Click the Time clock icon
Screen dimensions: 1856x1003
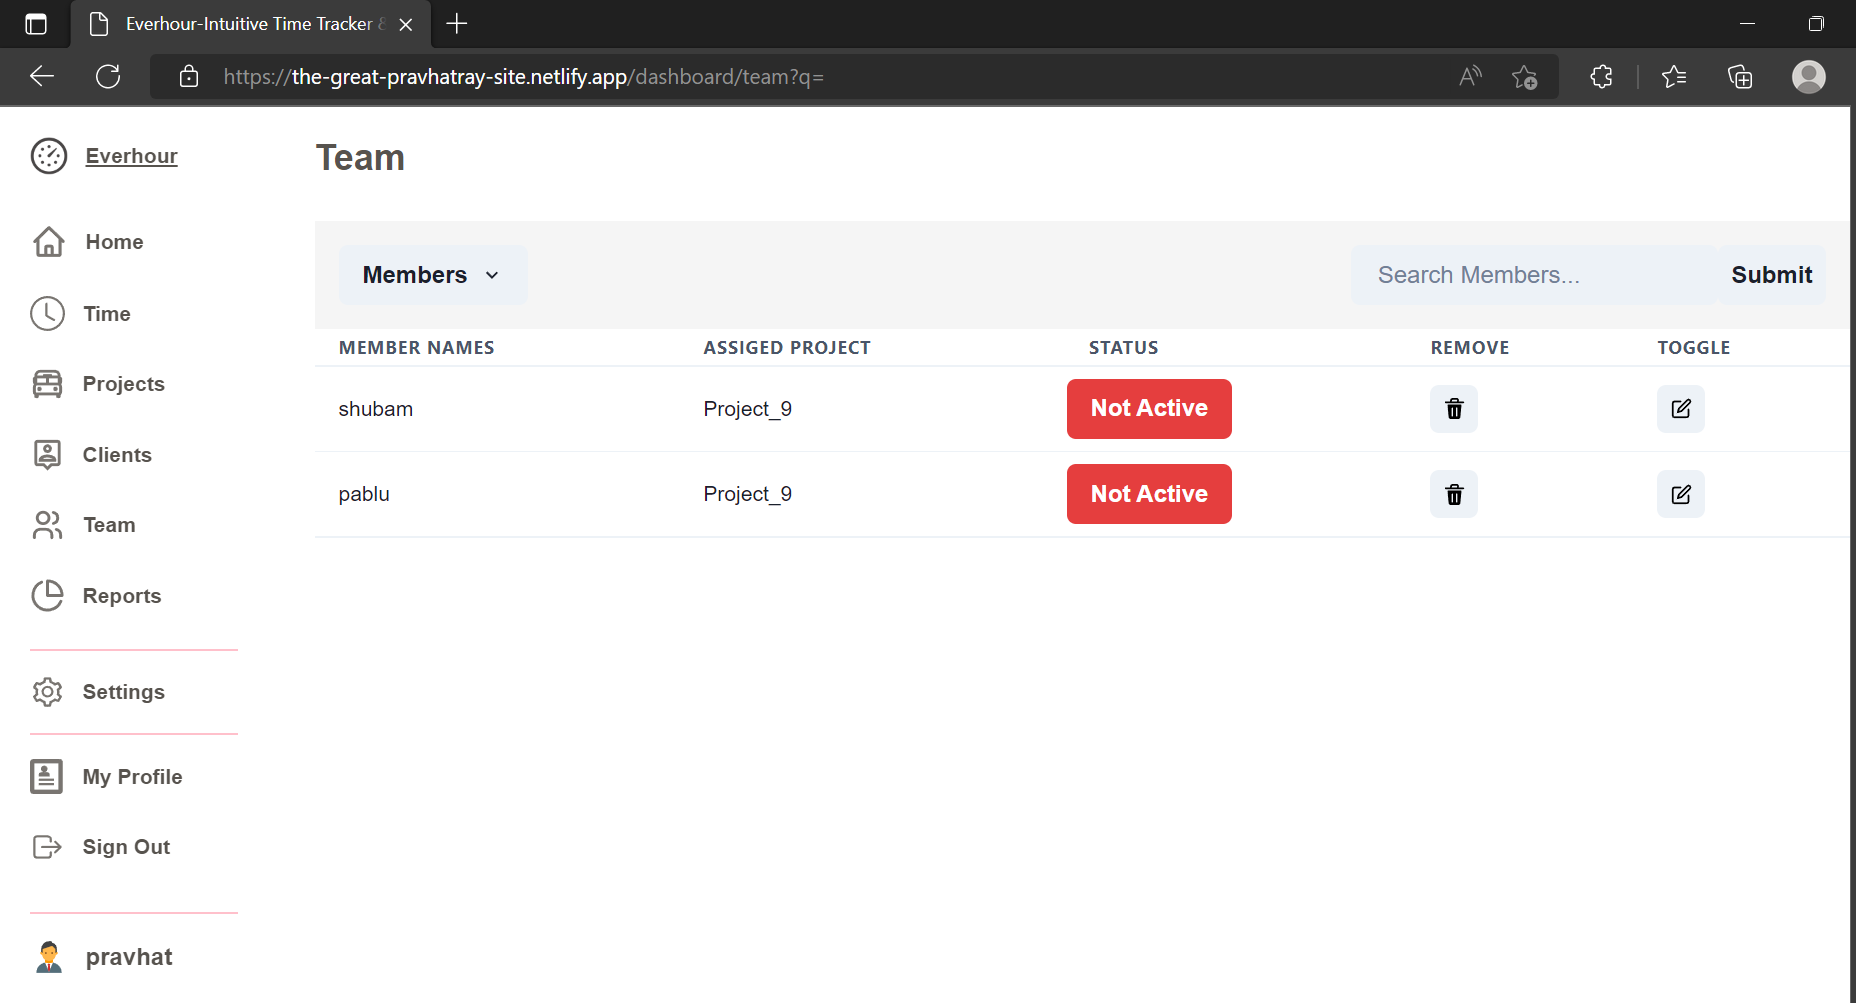[x=48, y=314]
